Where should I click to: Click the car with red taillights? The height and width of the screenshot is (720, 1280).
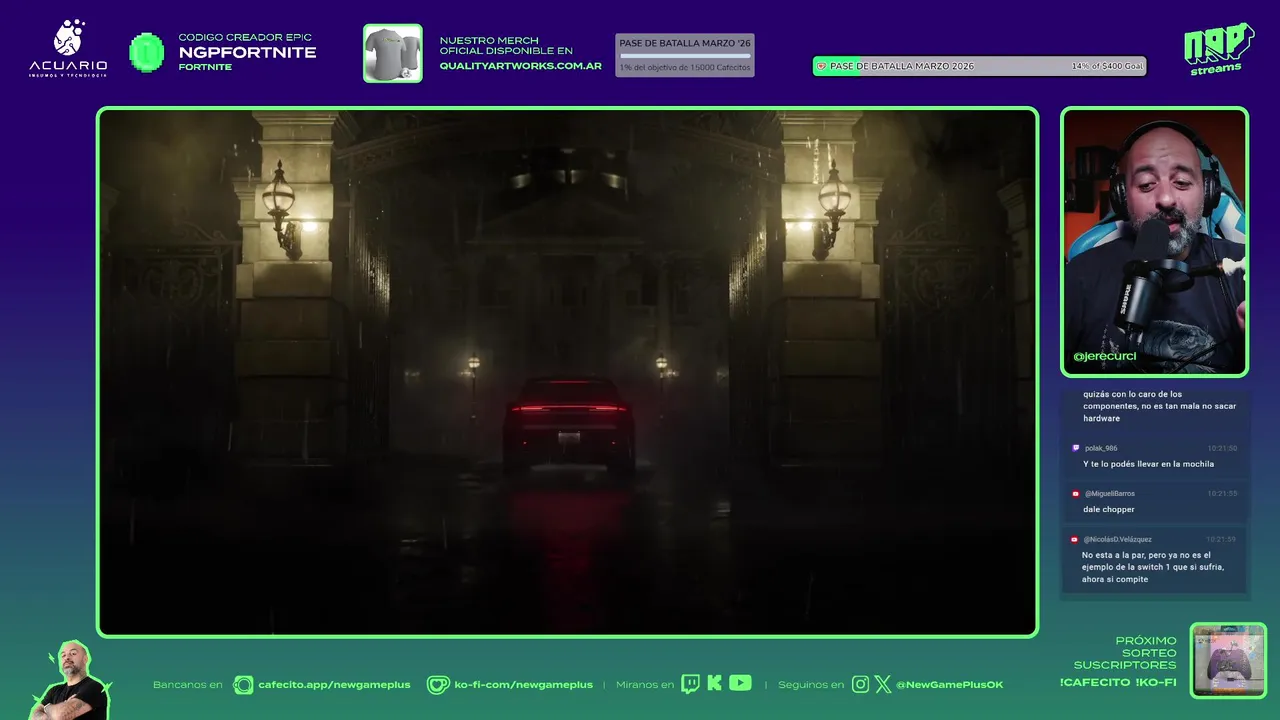coord(568,423)
